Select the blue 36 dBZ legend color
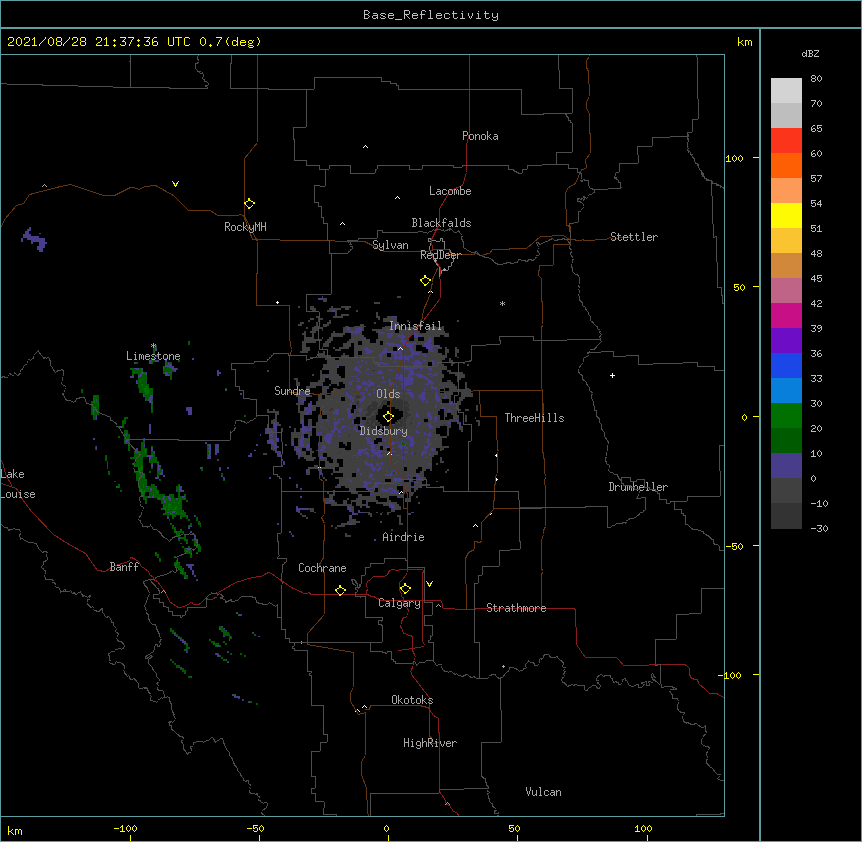Viewport: 862px width, 842px height. click(x=786, y=365)
